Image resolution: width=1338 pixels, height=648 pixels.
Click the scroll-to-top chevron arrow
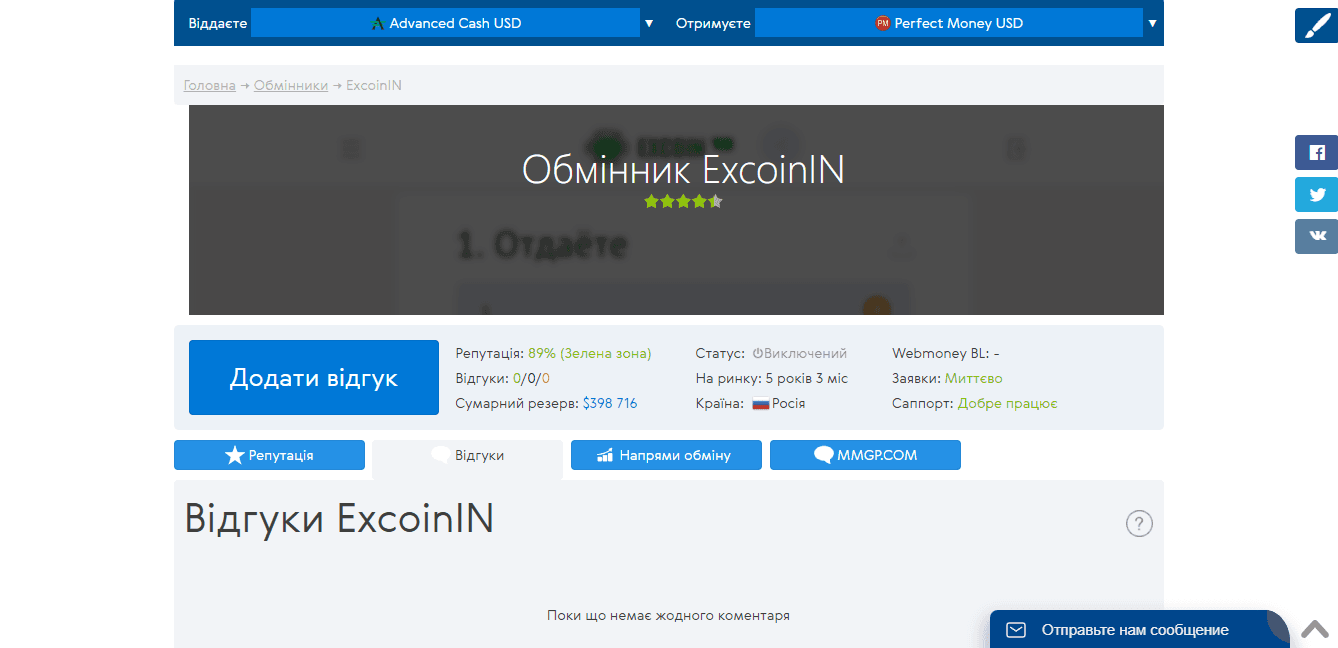click(1315, 629)
